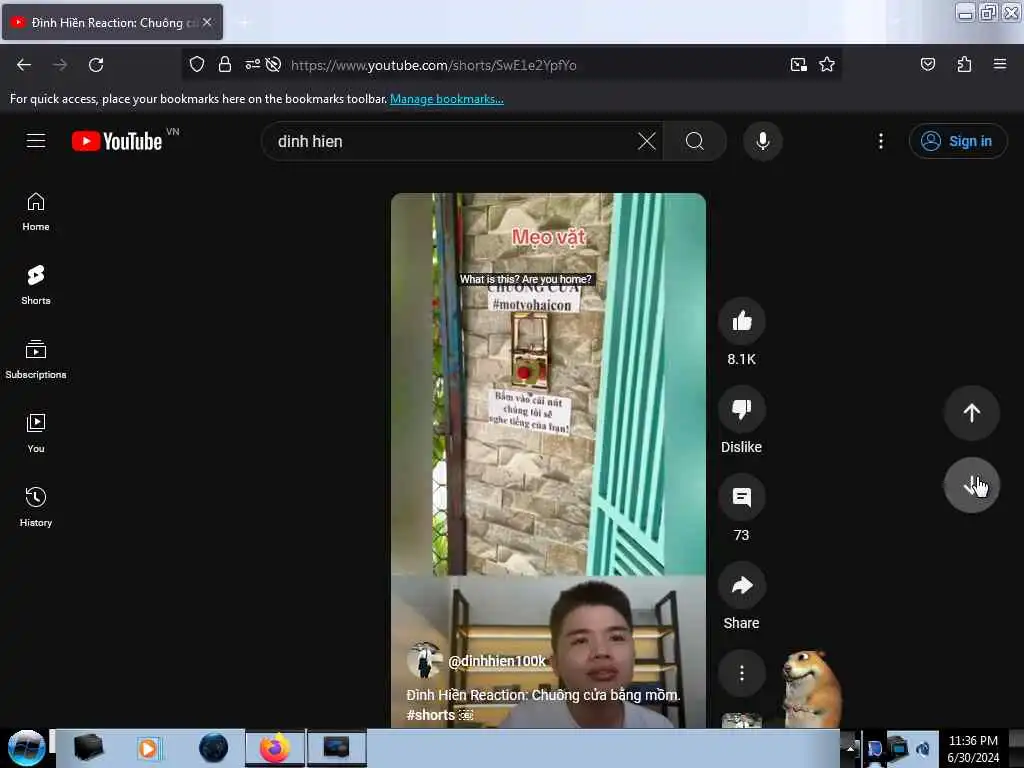Click the URL address bar

pos(536,65)
